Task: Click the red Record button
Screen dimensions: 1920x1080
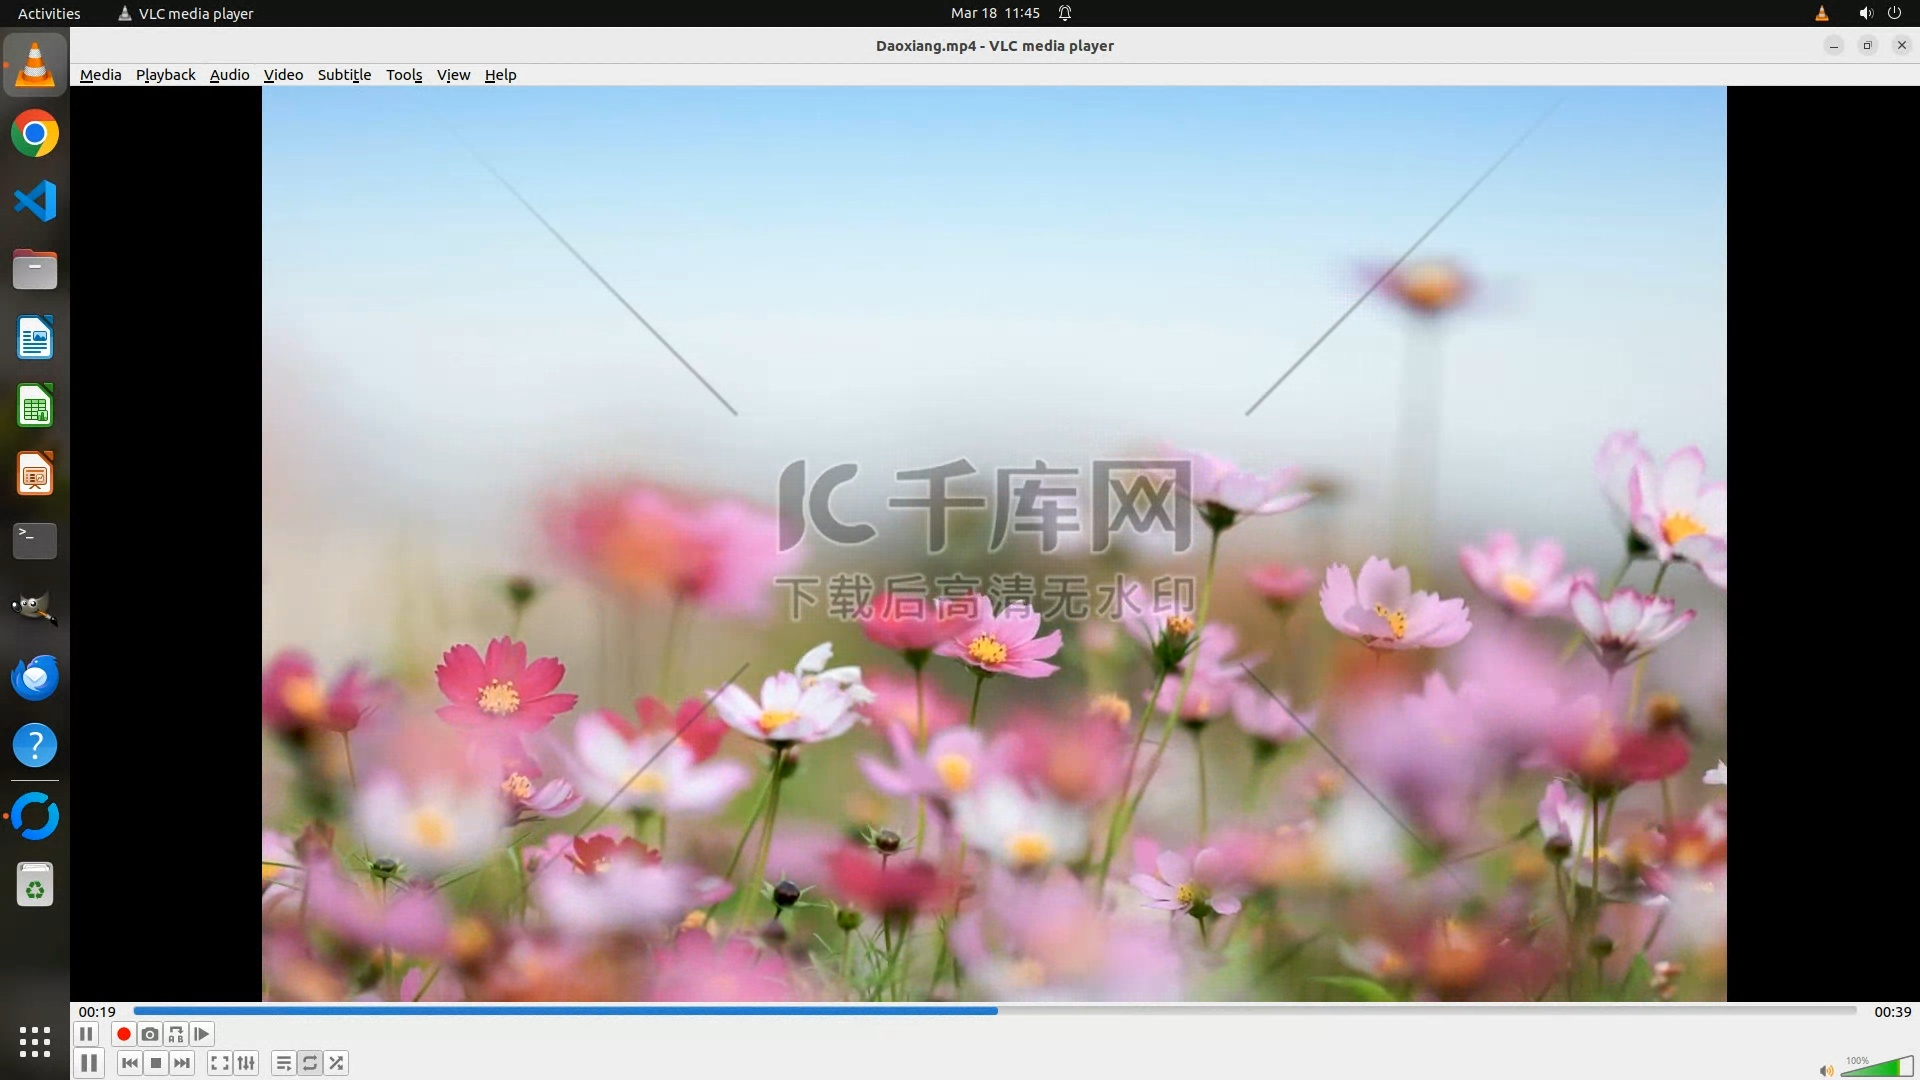Action: click(x=124, y=1034)
